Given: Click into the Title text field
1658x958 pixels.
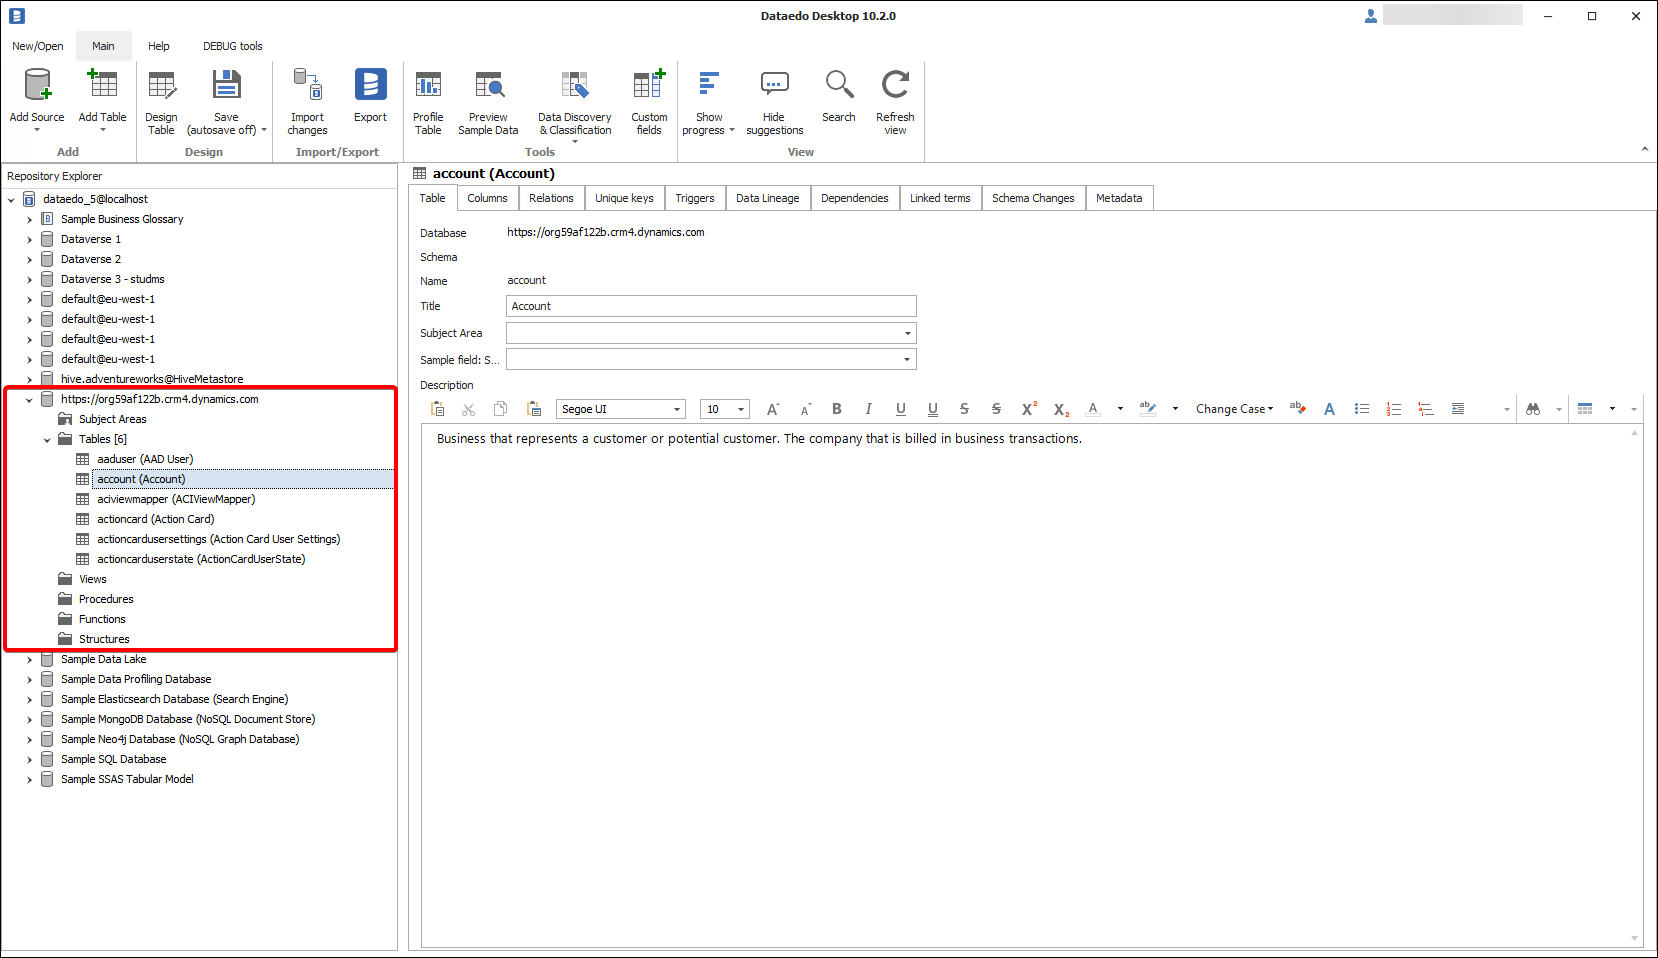Looking at the screenshot, I should [x=711, y=306].
